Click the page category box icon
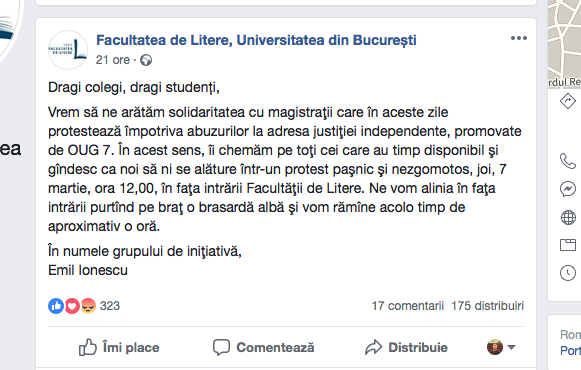Viewport: 581px width, 370px height. [568, 245]
